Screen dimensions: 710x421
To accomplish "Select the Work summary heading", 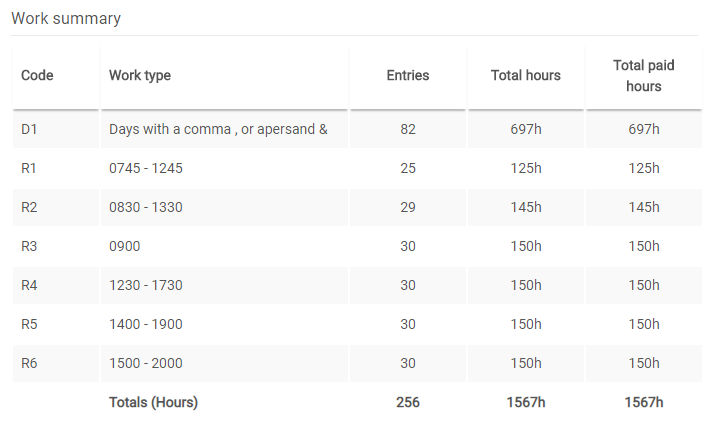I will click(66, 19).
